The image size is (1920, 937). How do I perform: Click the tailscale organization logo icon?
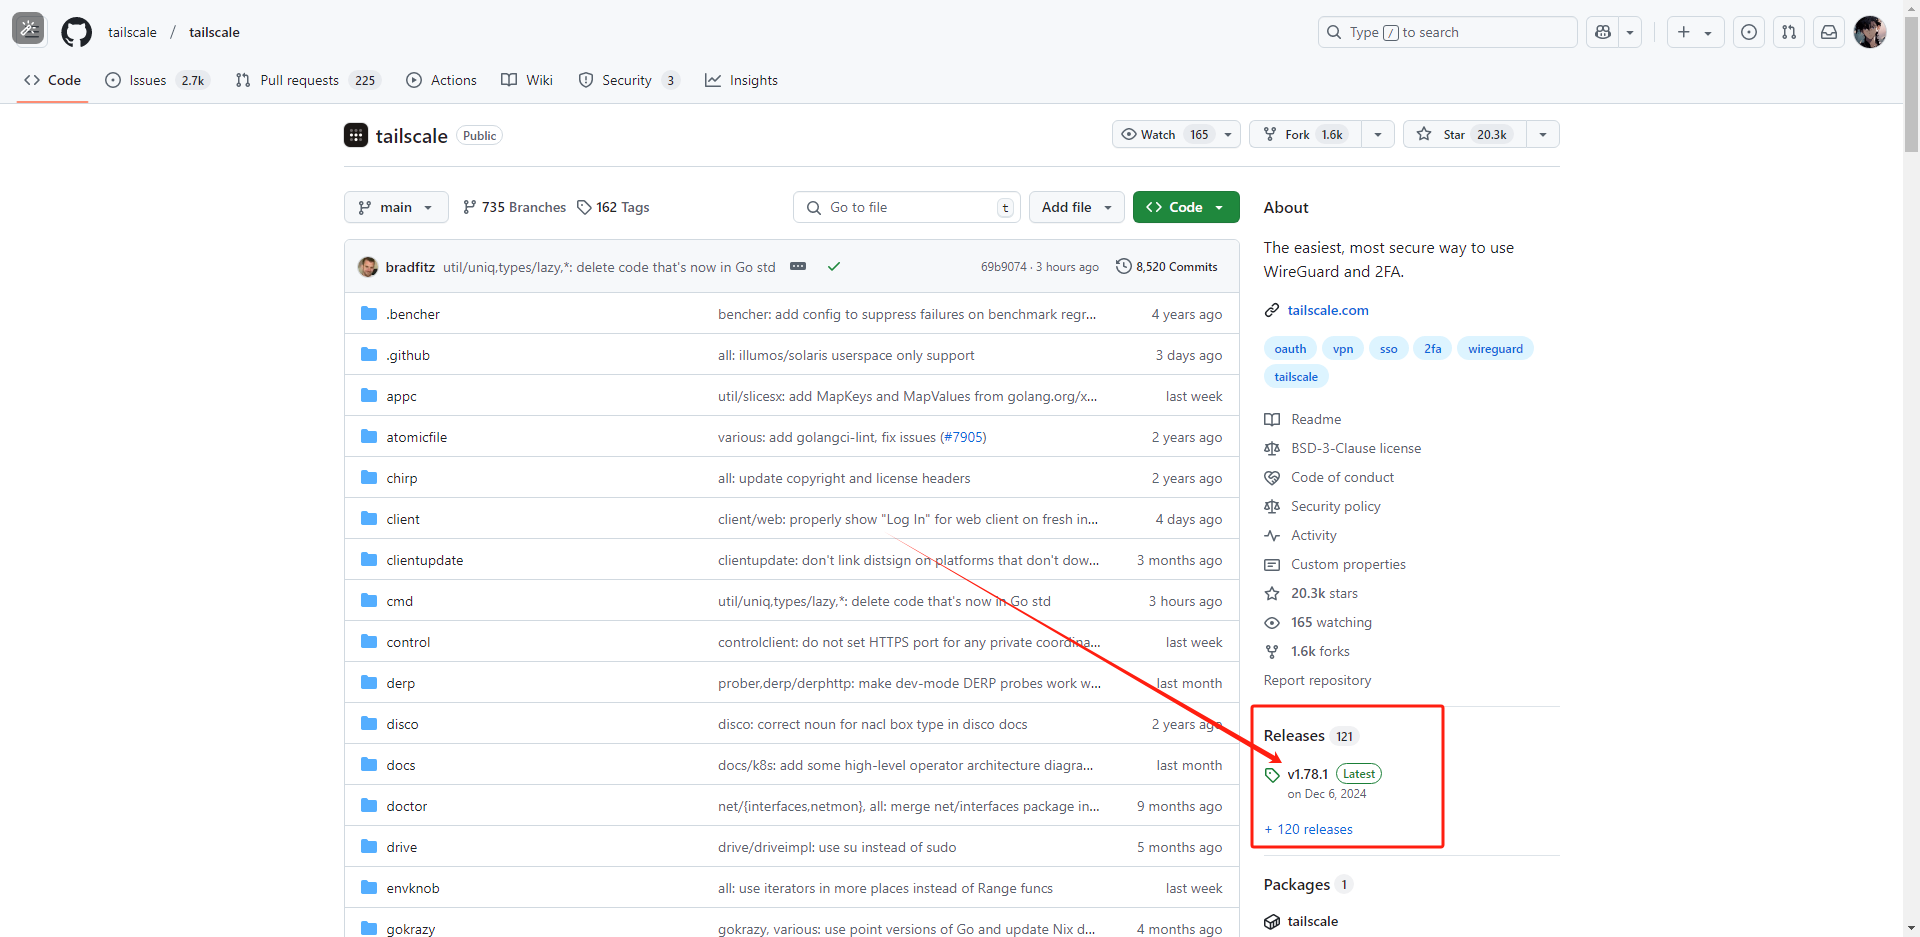point(356,135)
